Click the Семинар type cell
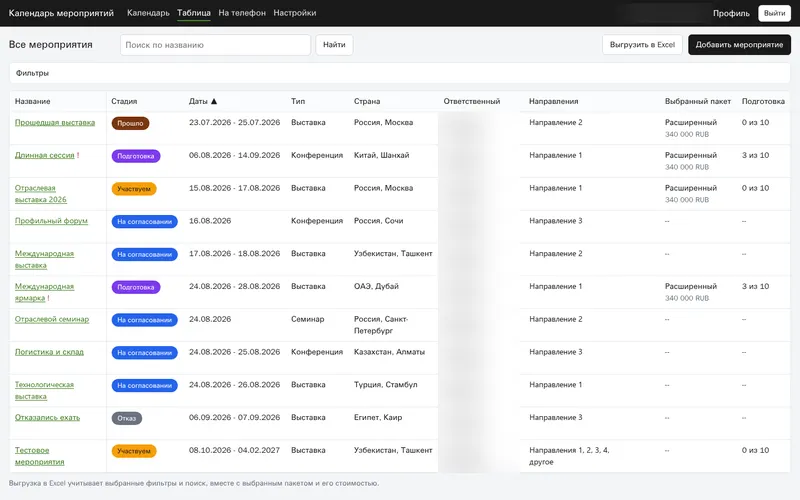Viewport: 800px width, 500px height. click(307, 319)
